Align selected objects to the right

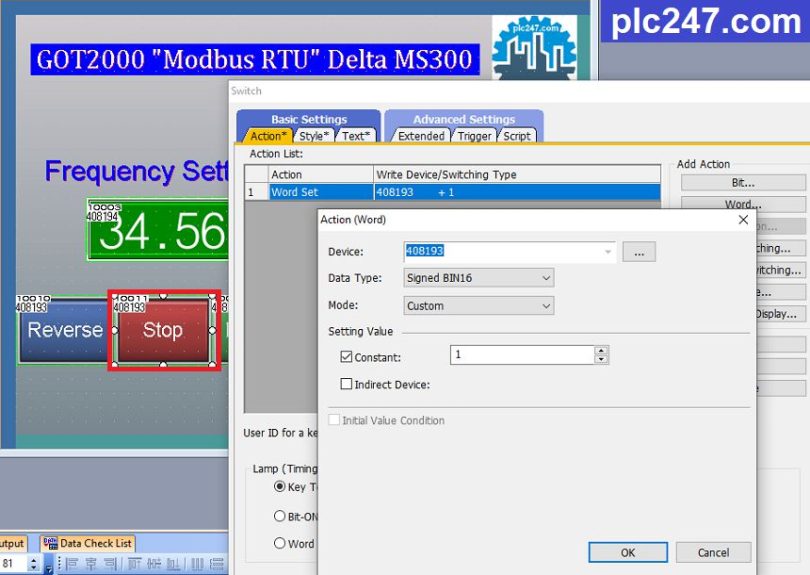tap(111, 564)
